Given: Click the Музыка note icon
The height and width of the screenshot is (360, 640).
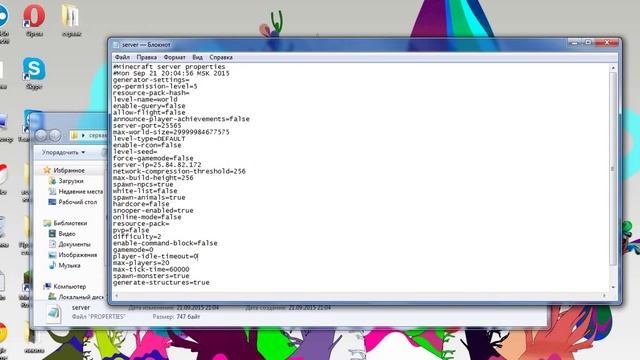Looking at the screenshot, I should [x=52, y=266].
